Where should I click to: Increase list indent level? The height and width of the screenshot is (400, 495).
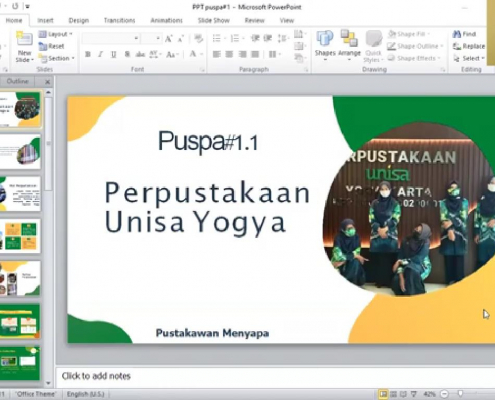[268, 38]
